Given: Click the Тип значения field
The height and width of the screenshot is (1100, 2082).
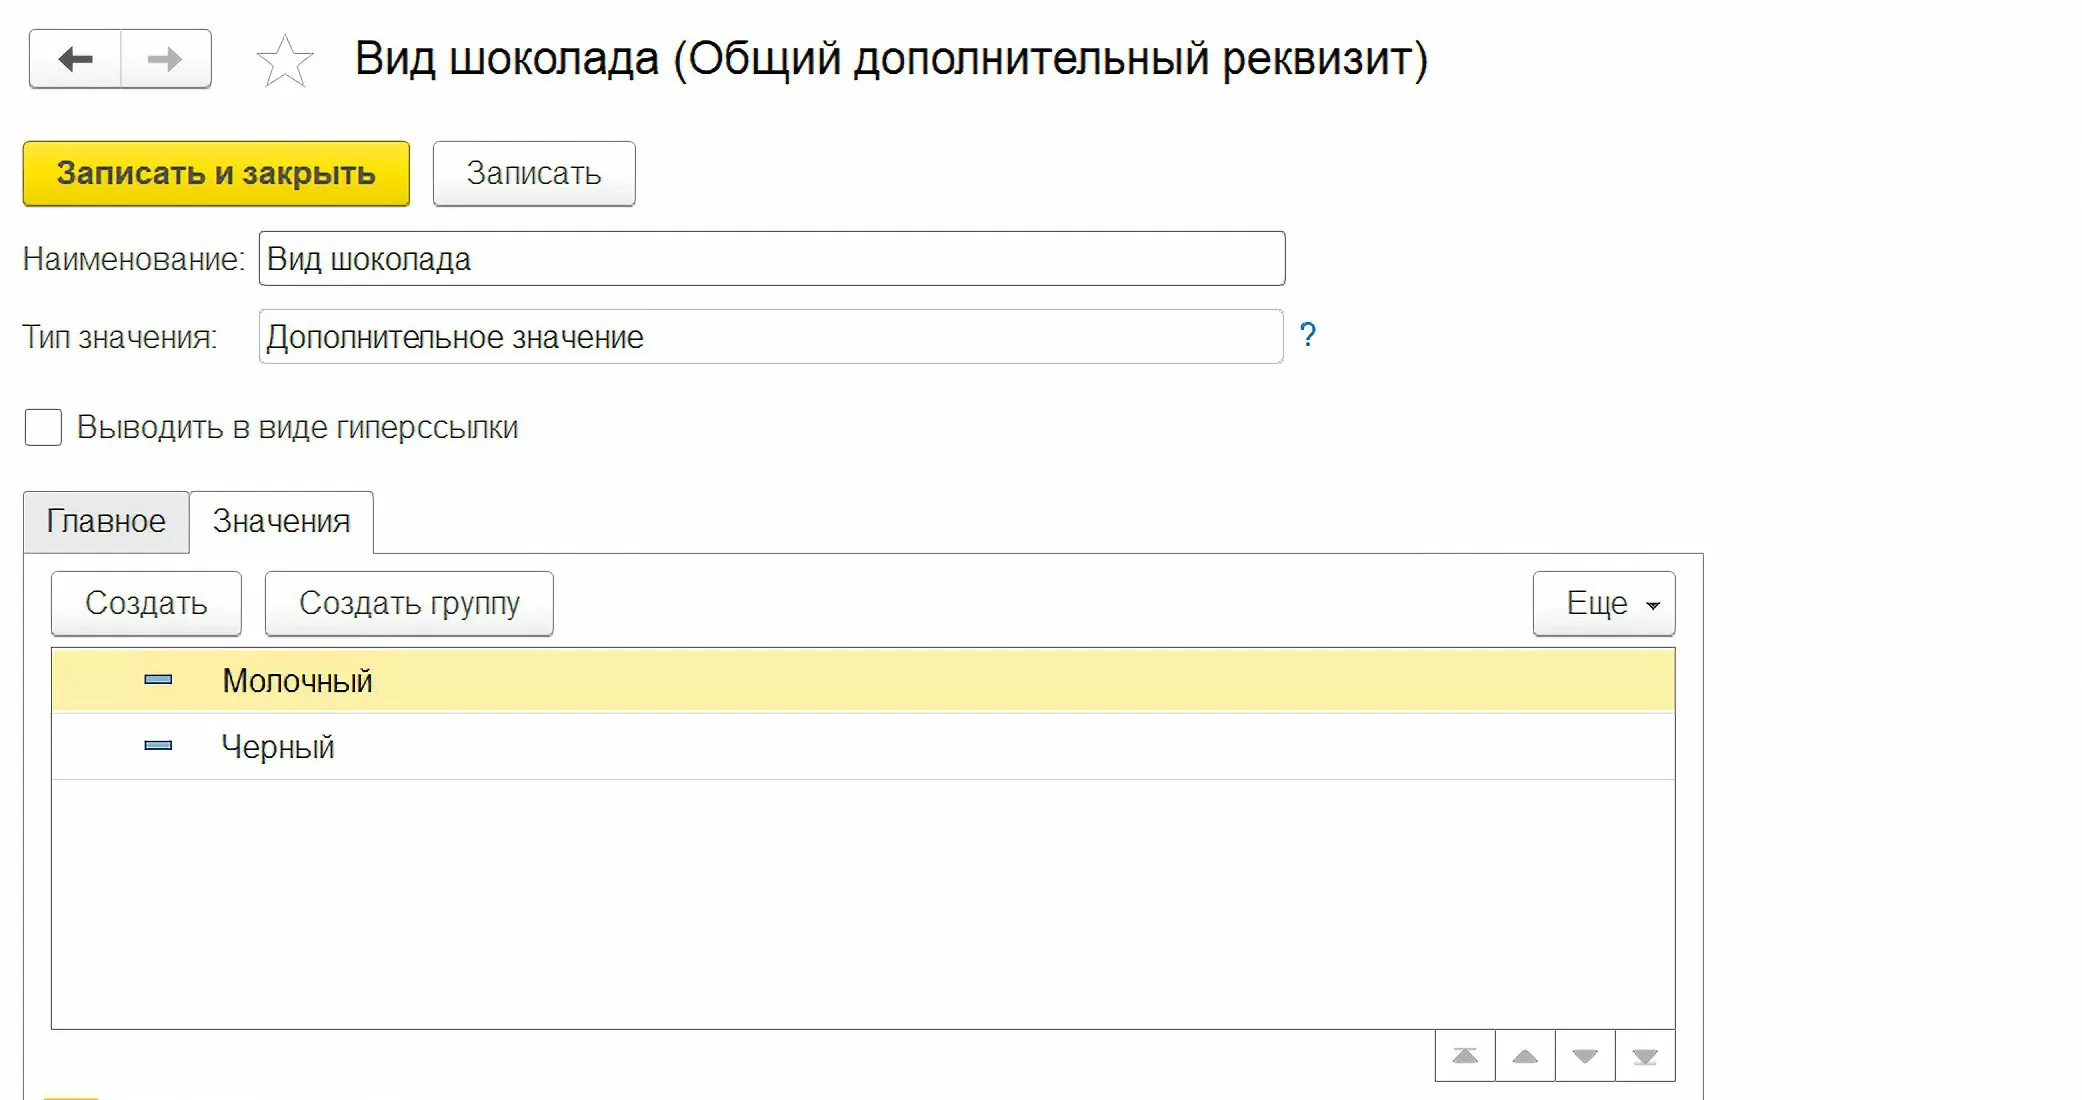Looking at the screenshot, I should (771, 337).
